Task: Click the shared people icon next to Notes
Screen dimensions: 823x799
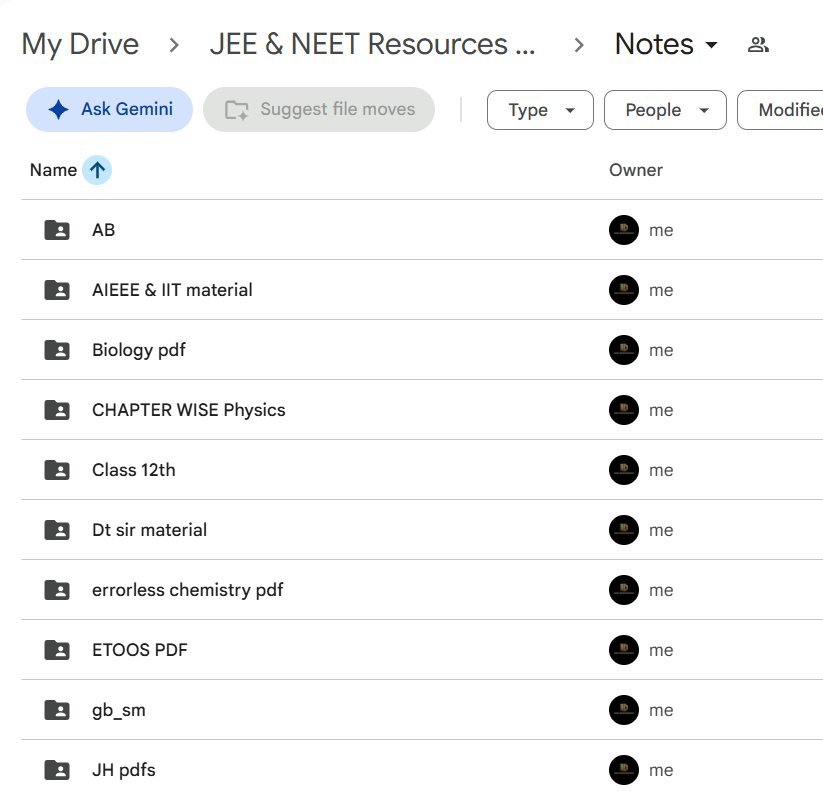Action: click(758, 45)
